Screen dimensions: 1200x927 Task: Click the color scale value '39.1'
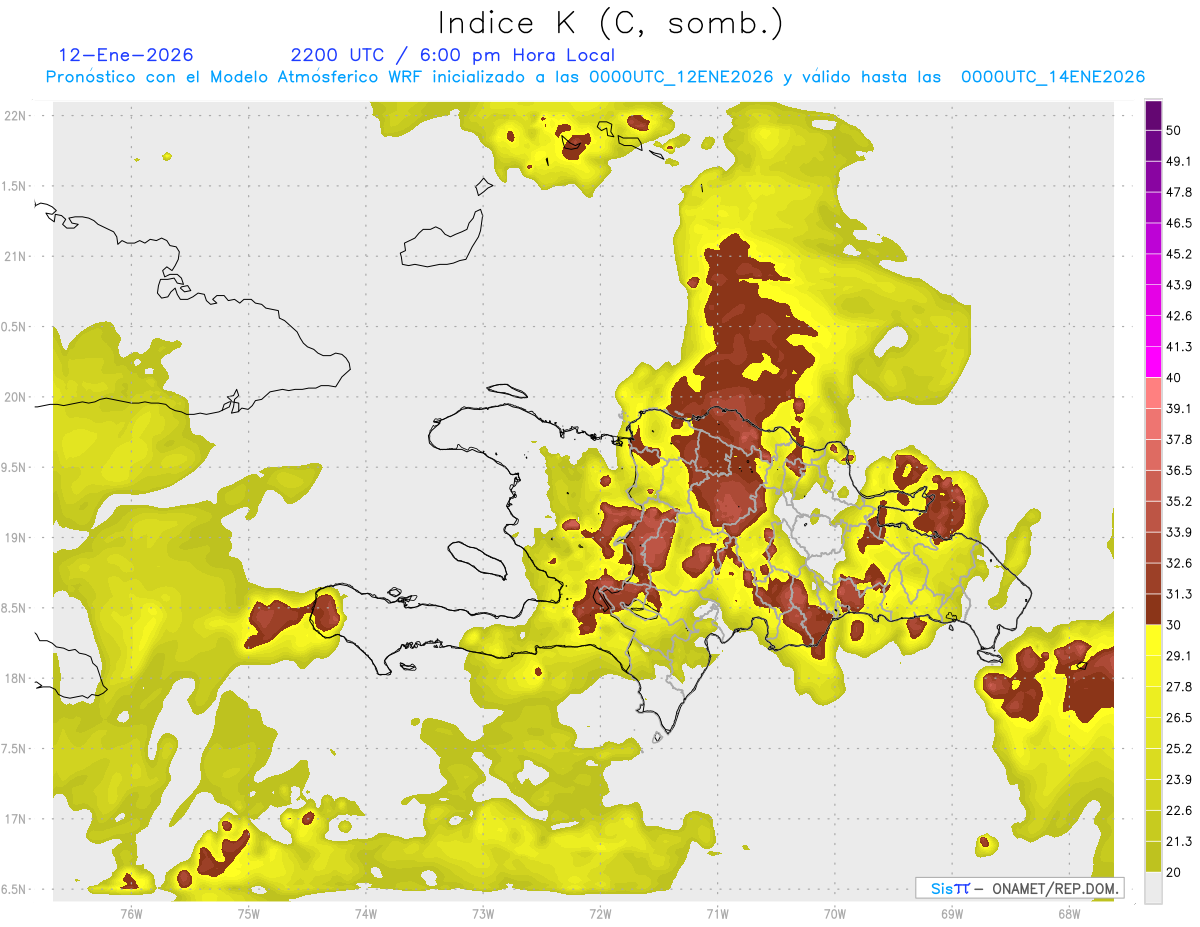pos(1179,409)
